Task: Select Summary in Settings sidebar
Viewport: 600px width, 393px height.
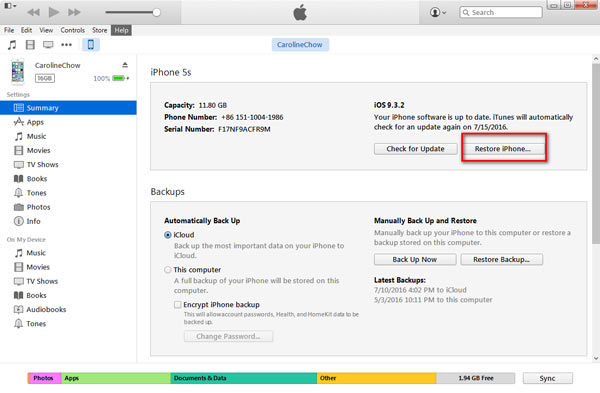Action: pyautogui.click(x=68, y=108)
